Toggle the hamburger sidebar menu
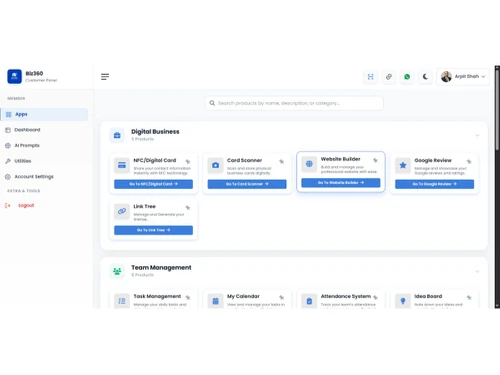The height and width of the screenshot is (375, 500). click(105, 77)
